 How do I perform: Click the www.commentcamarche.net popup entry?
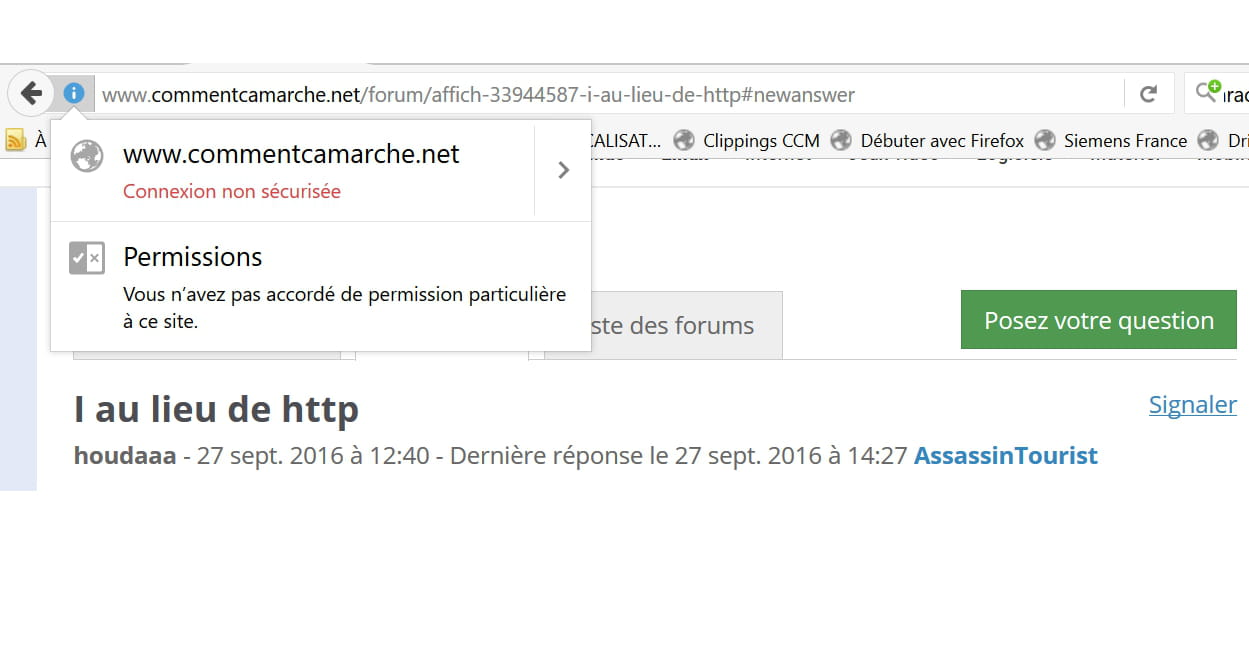(291, 155)
